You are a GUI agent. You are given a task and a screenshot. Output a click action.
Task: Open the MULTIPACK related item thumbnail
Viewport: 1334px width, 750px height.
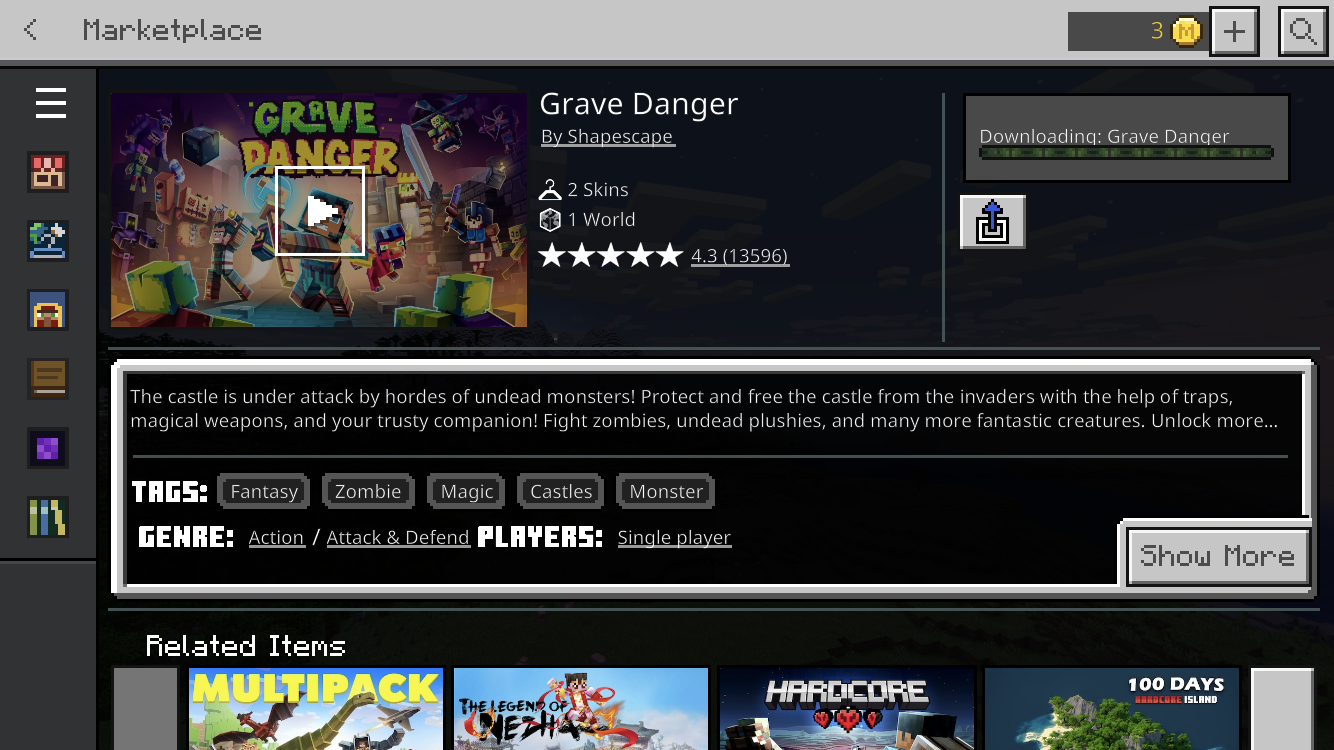(316, 709)
